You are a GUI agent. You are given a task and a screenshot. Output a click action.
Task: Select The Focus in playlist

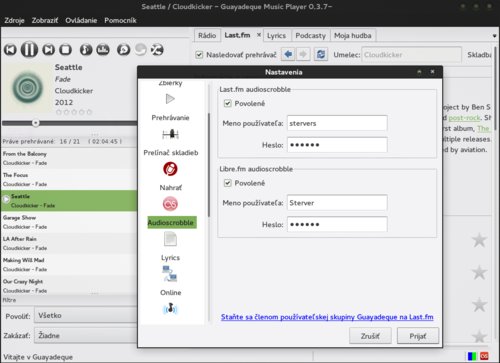pyautogui.click(x=69, y=180)
